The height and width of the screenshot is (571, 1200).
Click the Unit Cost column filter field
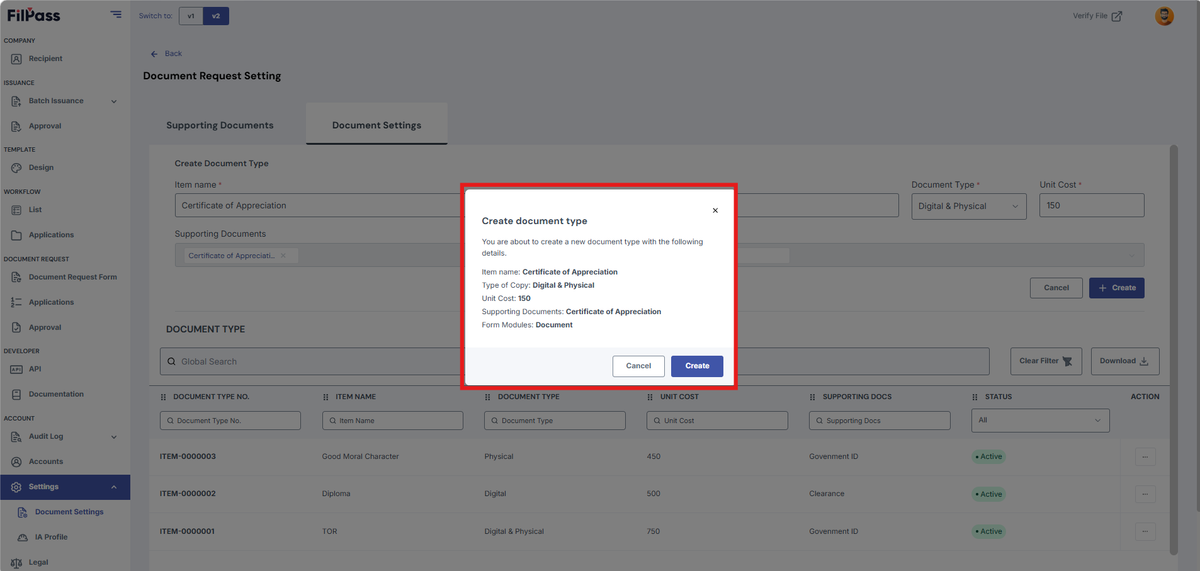[x=717, y=421]
